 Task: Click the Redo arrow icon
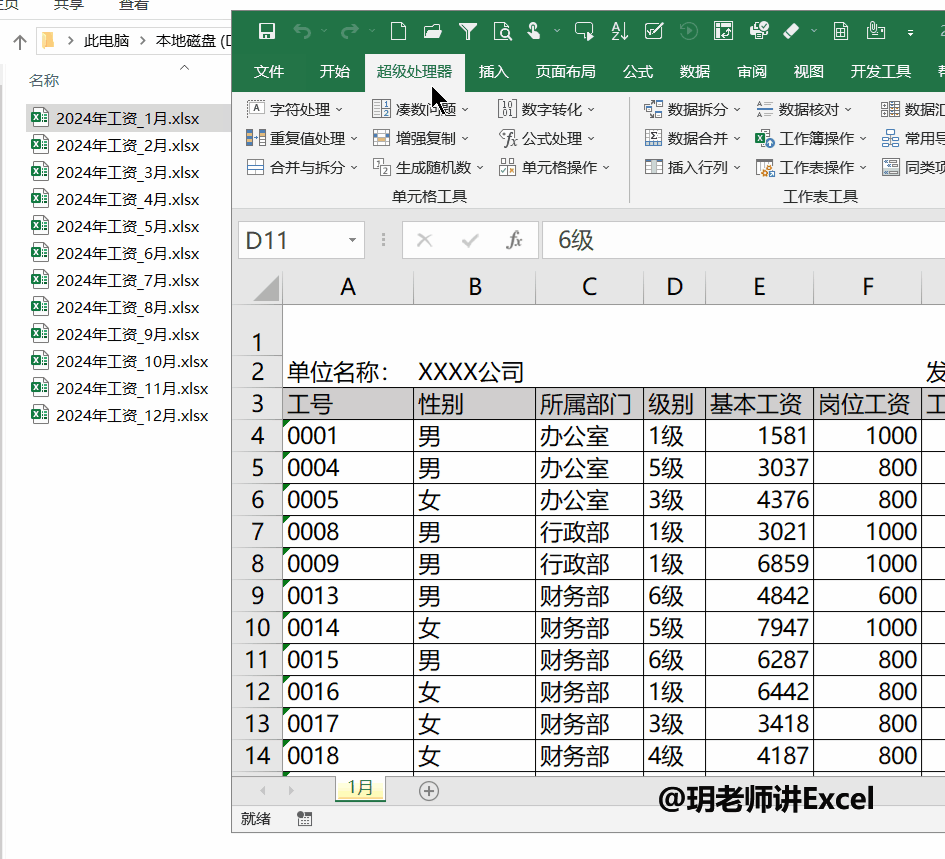350,31
